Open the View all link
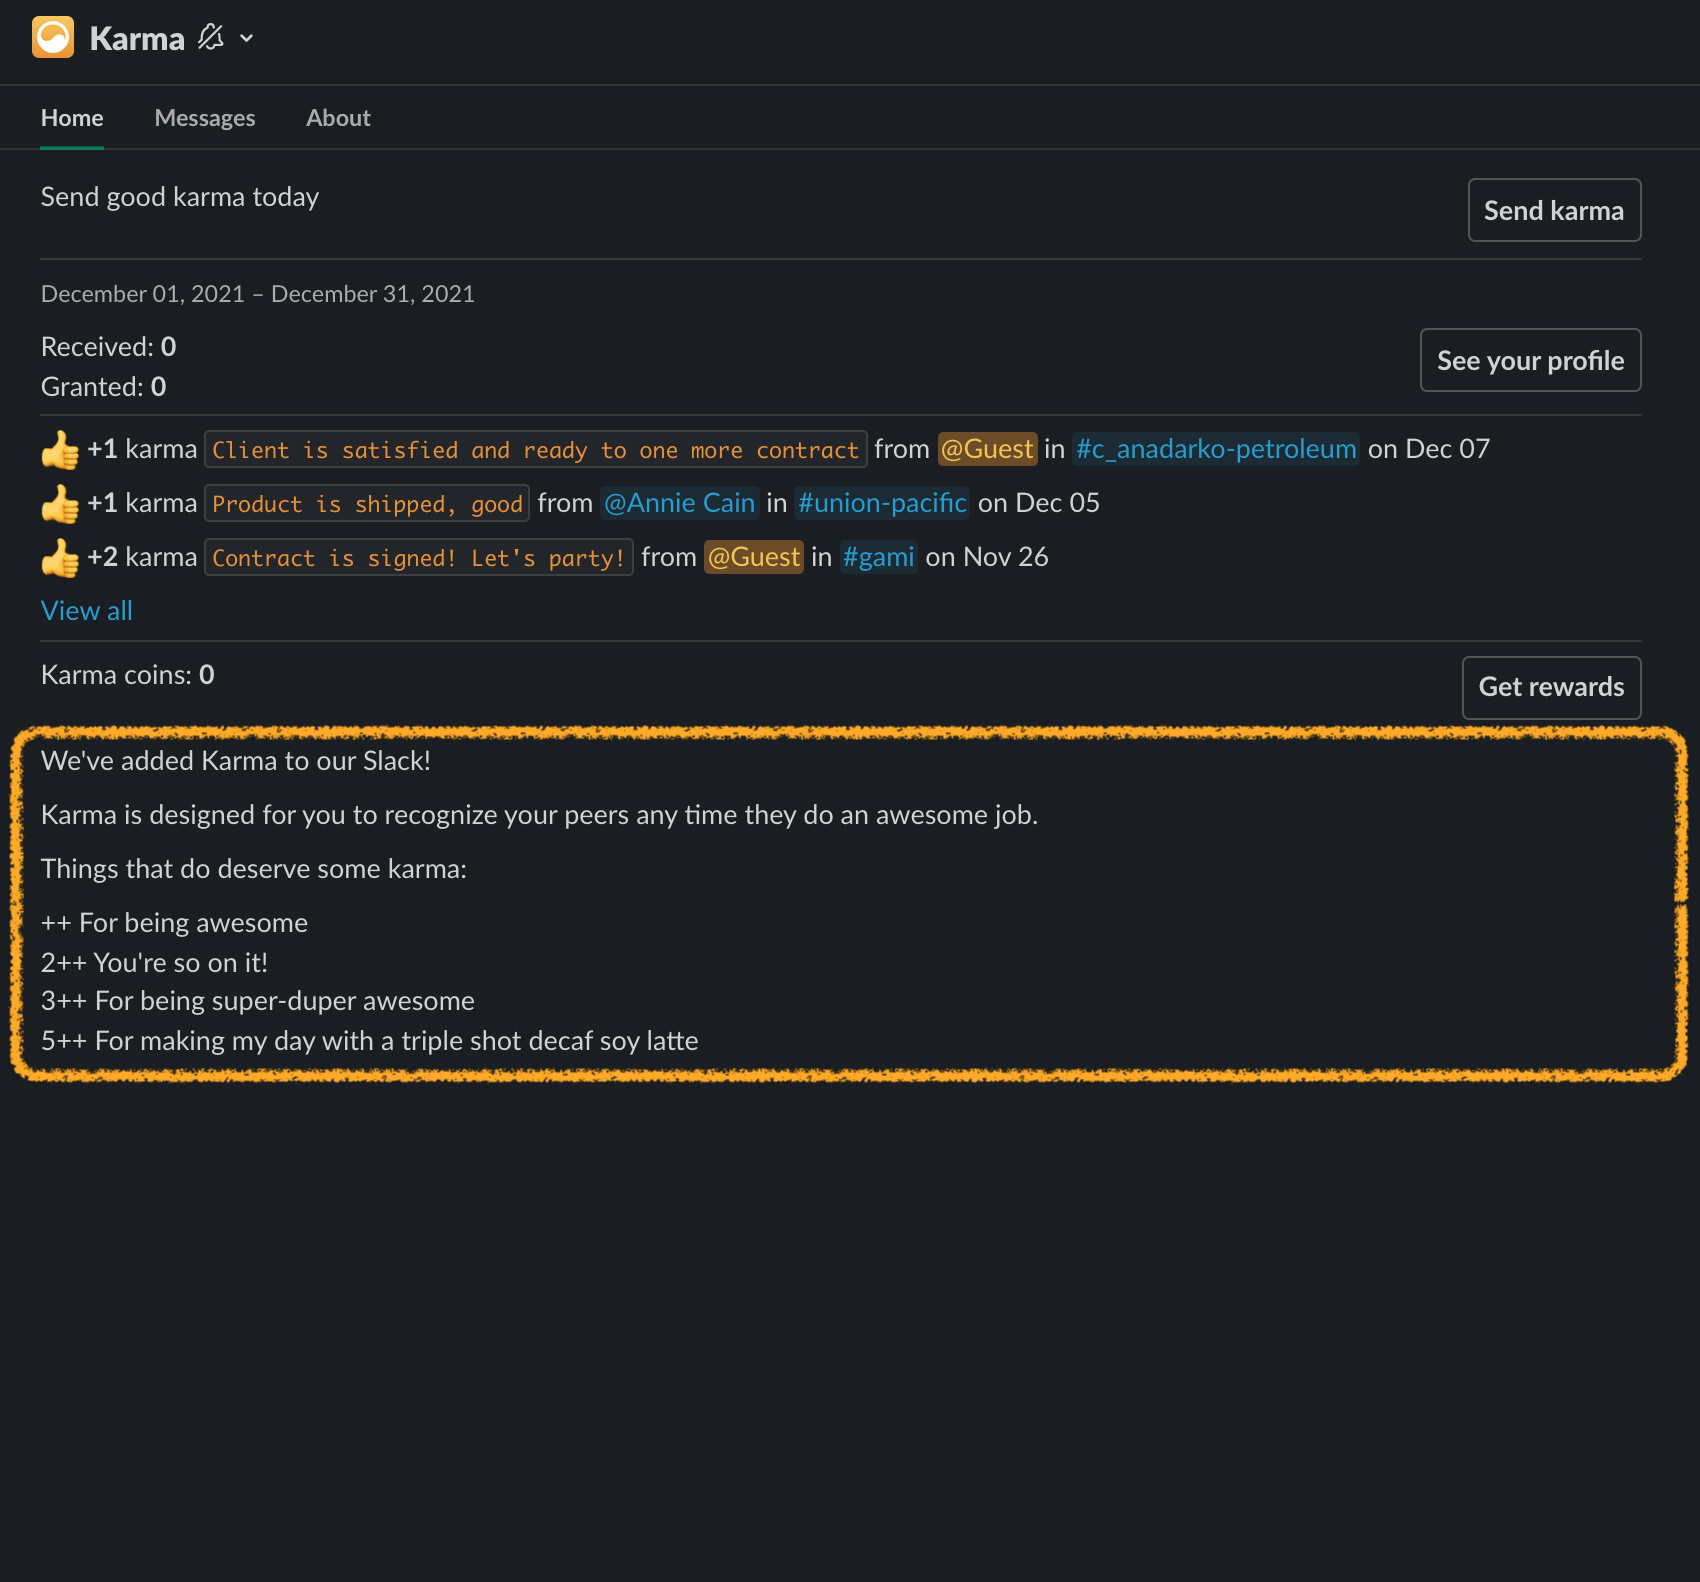 87,611
